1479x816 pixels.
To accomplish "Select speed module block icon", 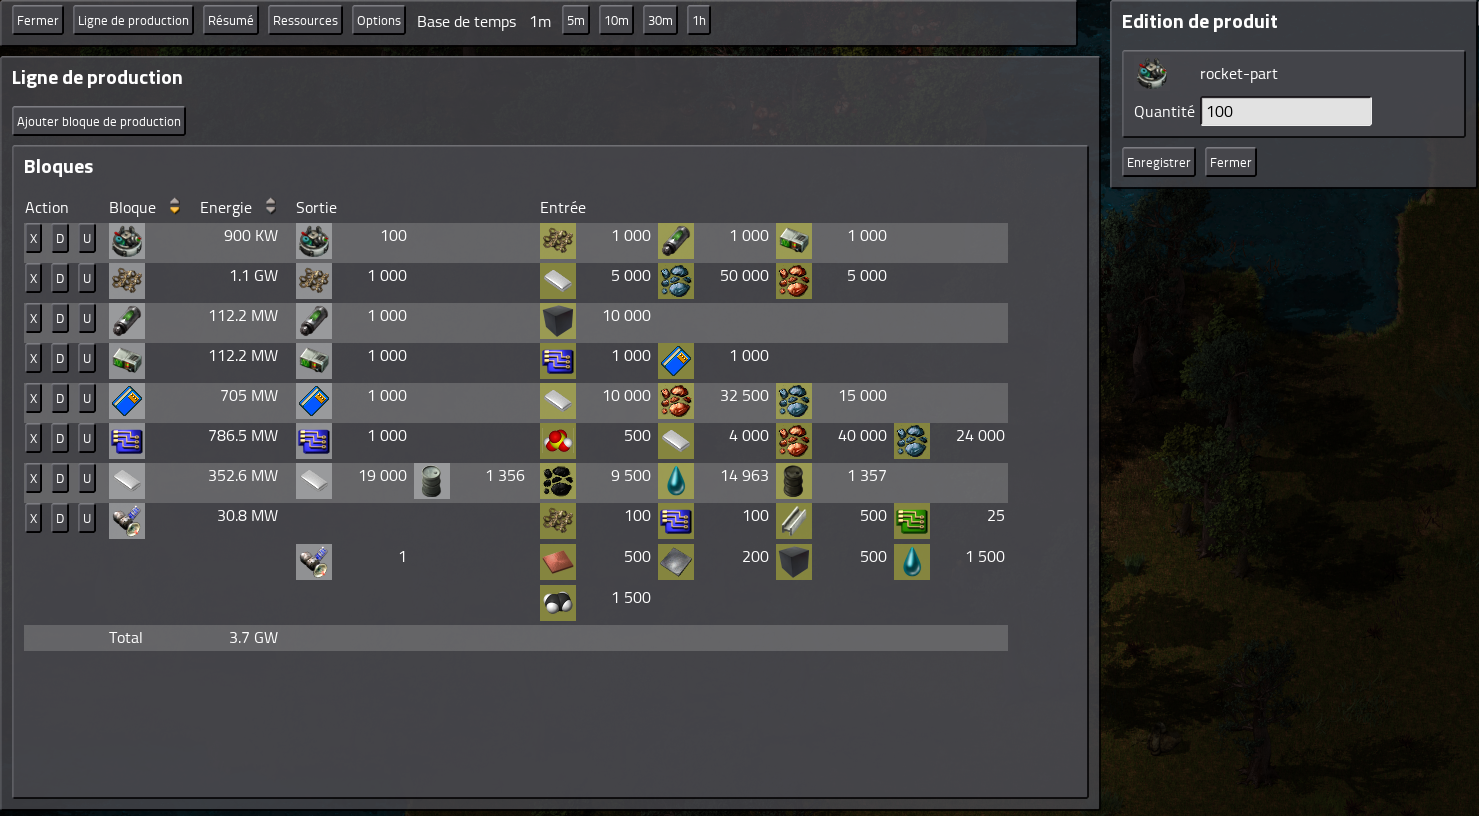I will point(127,401).
